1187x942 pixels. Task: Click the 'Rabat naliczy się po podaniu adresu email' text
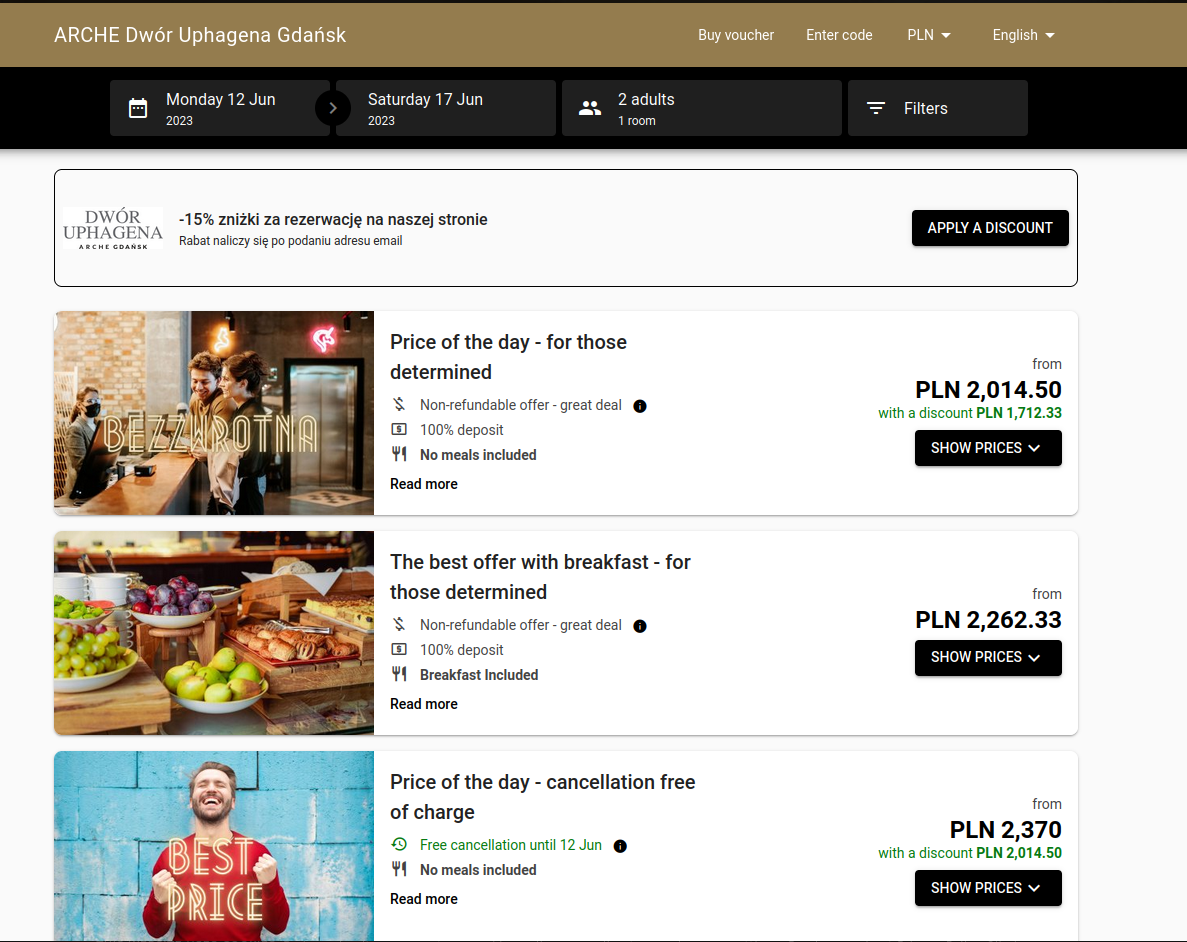point(291,241)
